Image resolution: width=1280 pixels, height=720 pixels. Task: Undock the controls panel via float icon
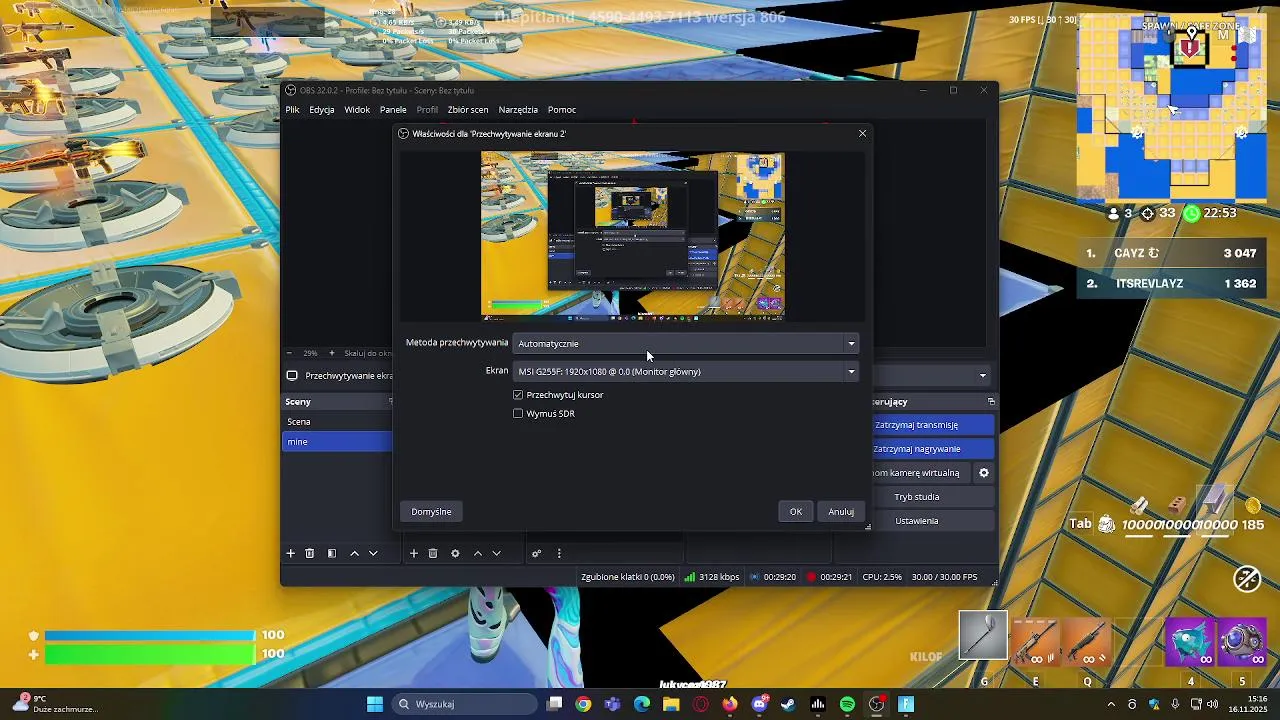pos(991,401)
